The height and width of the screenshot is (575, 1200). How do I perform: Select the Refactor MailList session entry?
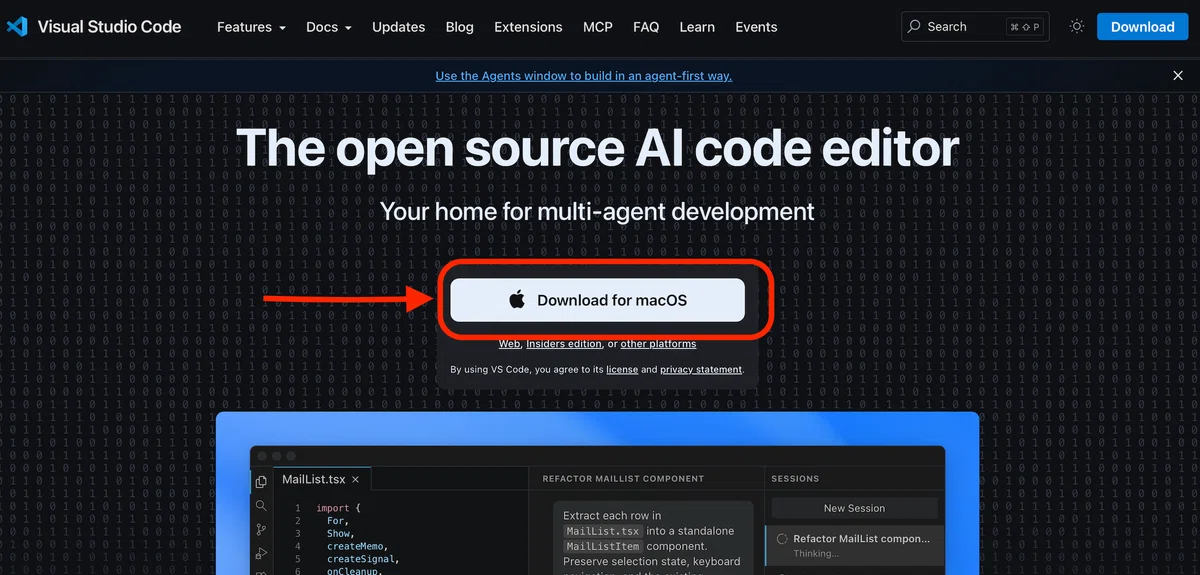click(853, 544)
